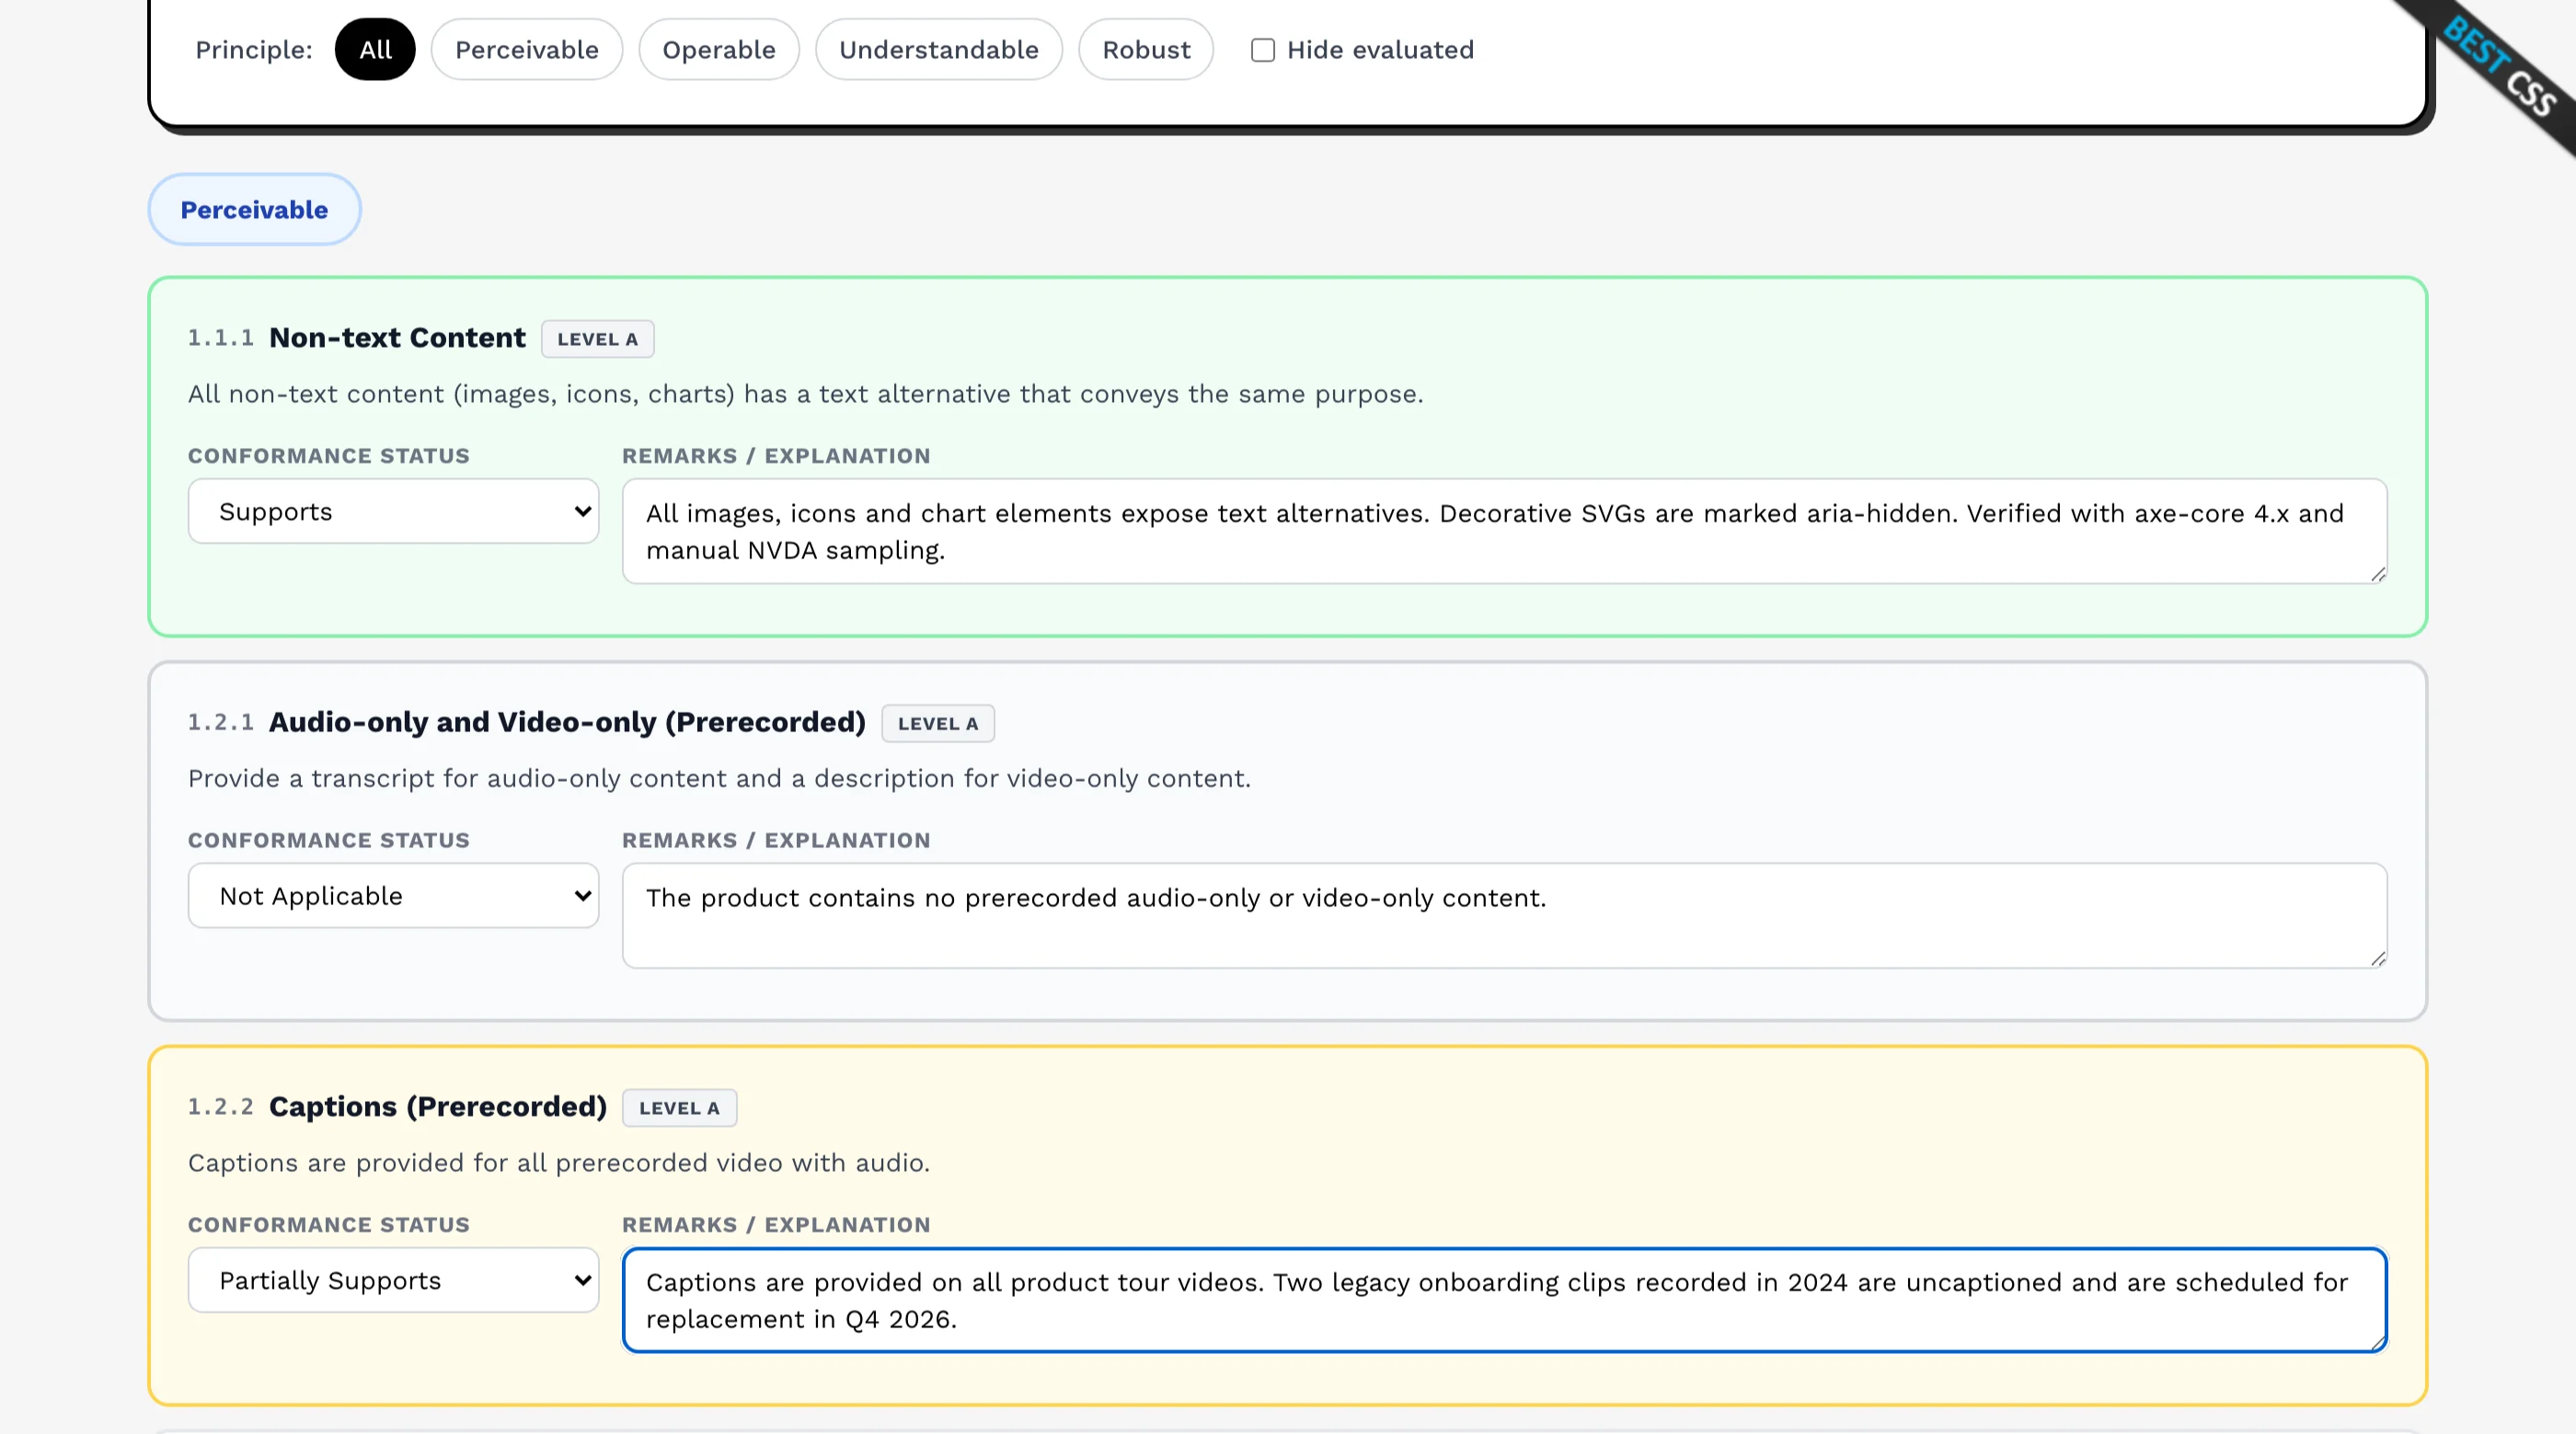Click the 1.2.2 criterion number
Image resolution: width=2576 pixels, height=1434 pixels.
click(221, 1107)
